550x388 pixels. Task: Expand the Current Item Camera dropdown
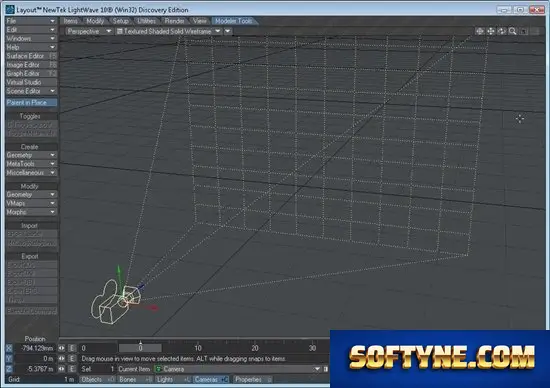(237, 369)
